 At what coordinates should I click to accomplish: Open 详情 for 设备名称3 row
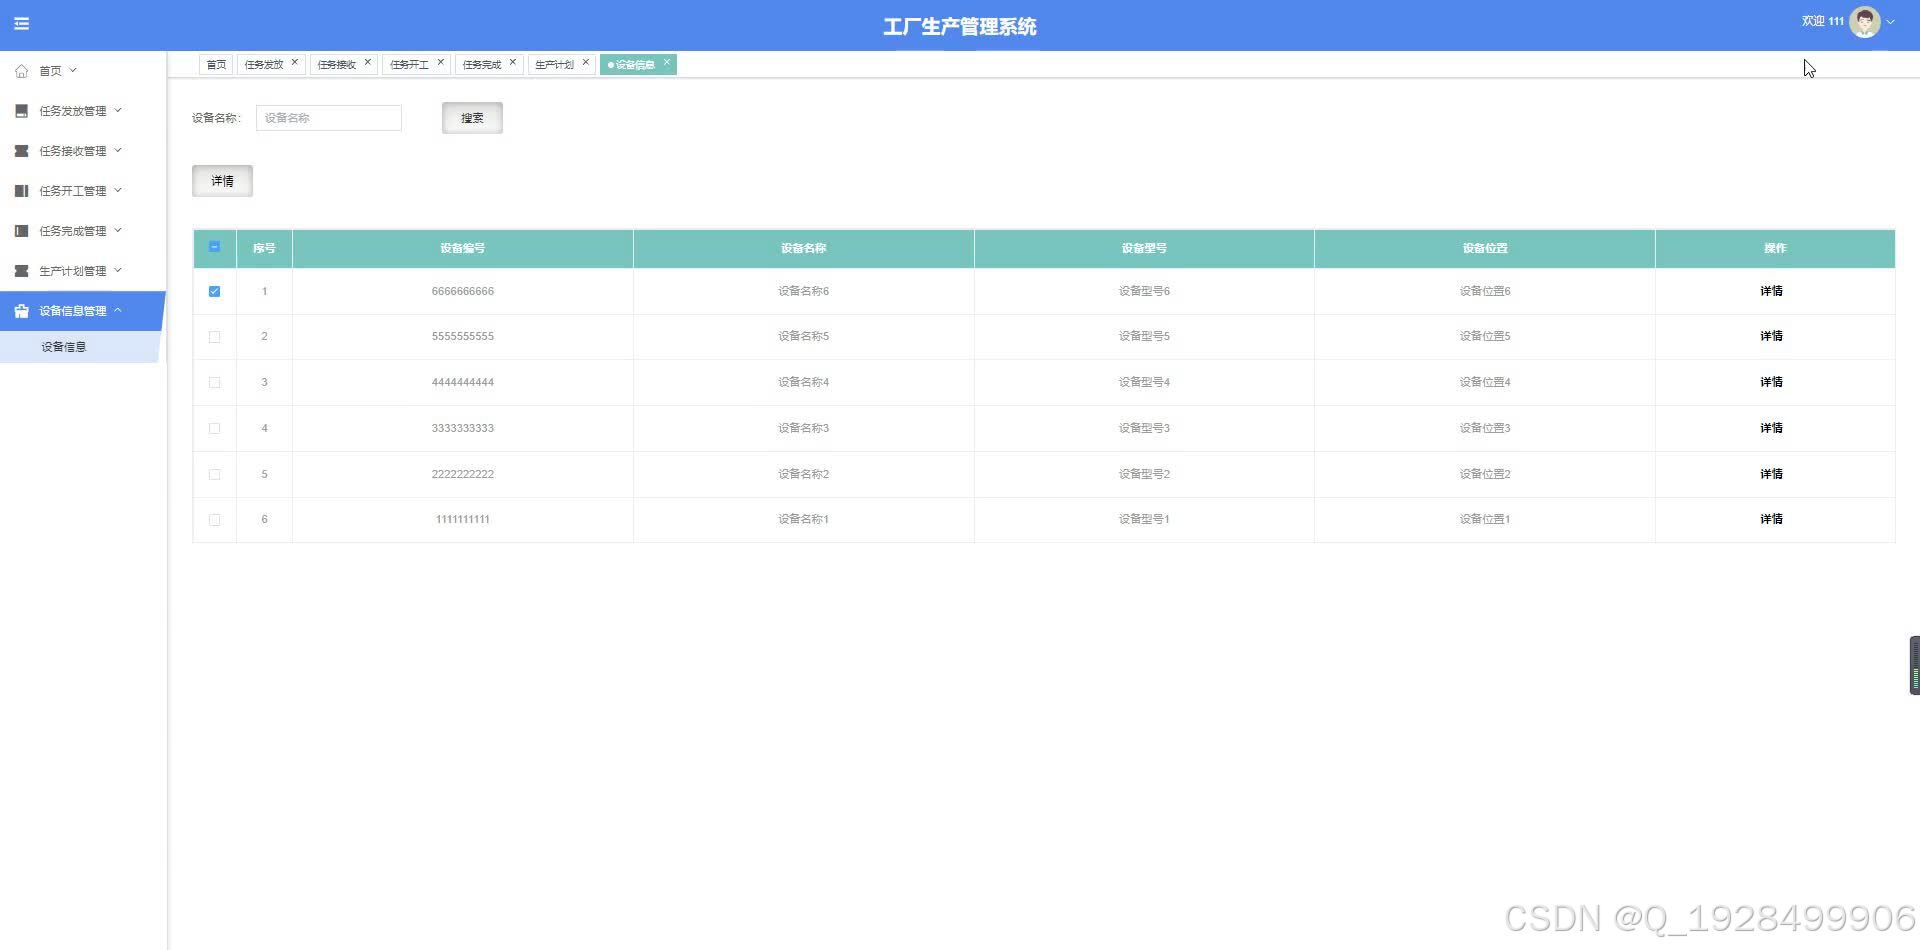[1771, 428]
